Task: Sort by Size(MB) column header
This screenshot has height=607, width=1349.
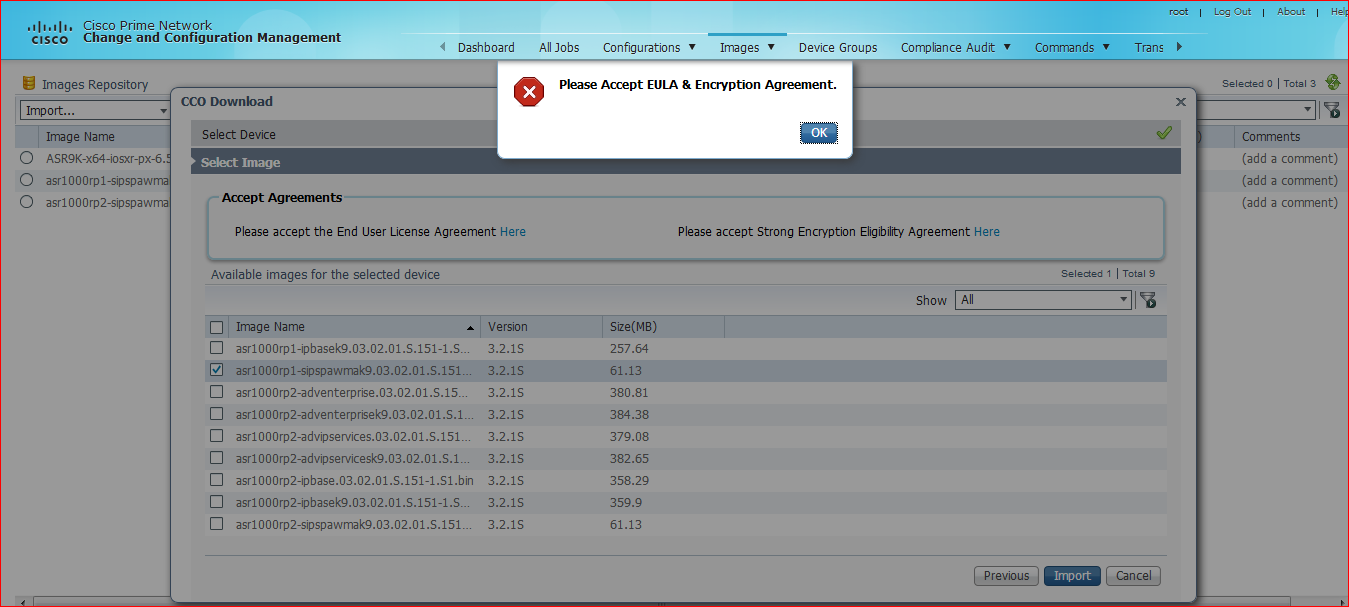Action: coord(662,327)
